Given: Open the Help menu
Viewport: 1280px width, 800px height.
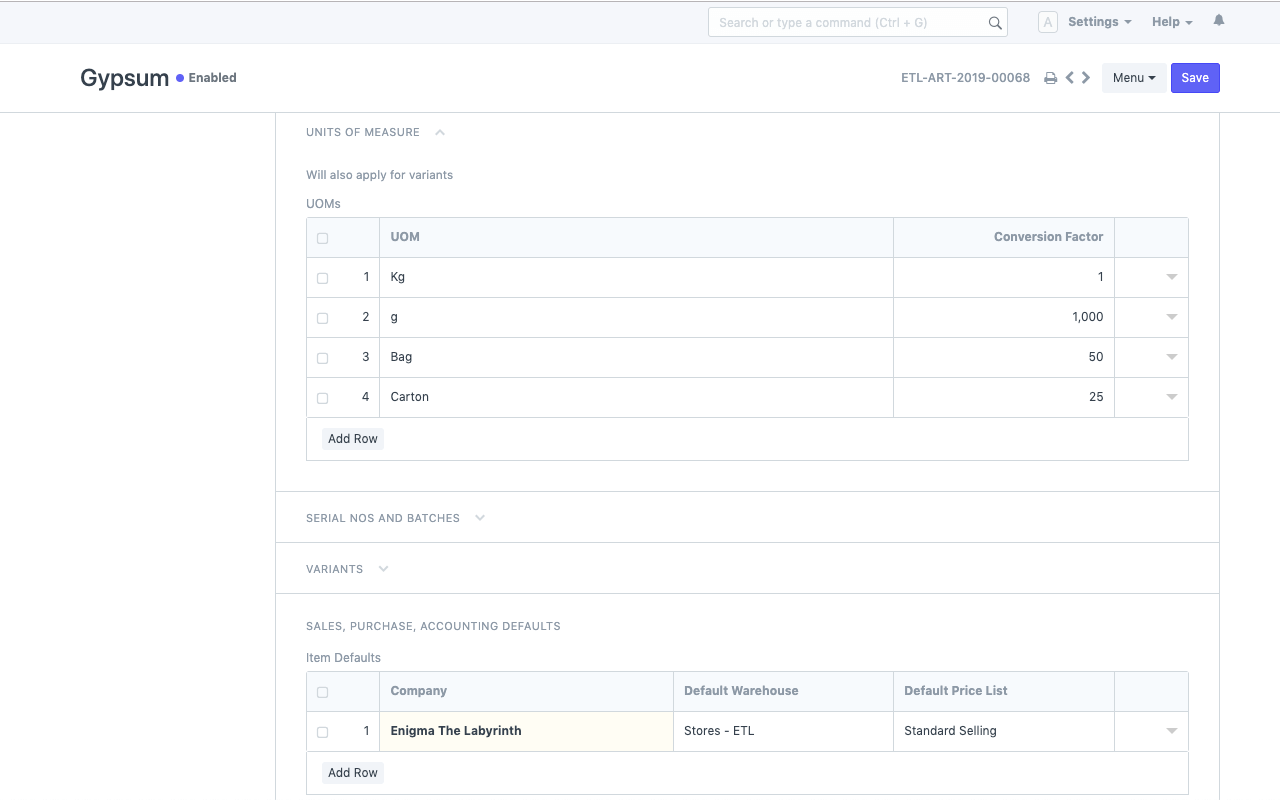Looking at the screenshot, I should click(x=1171, y=22).
